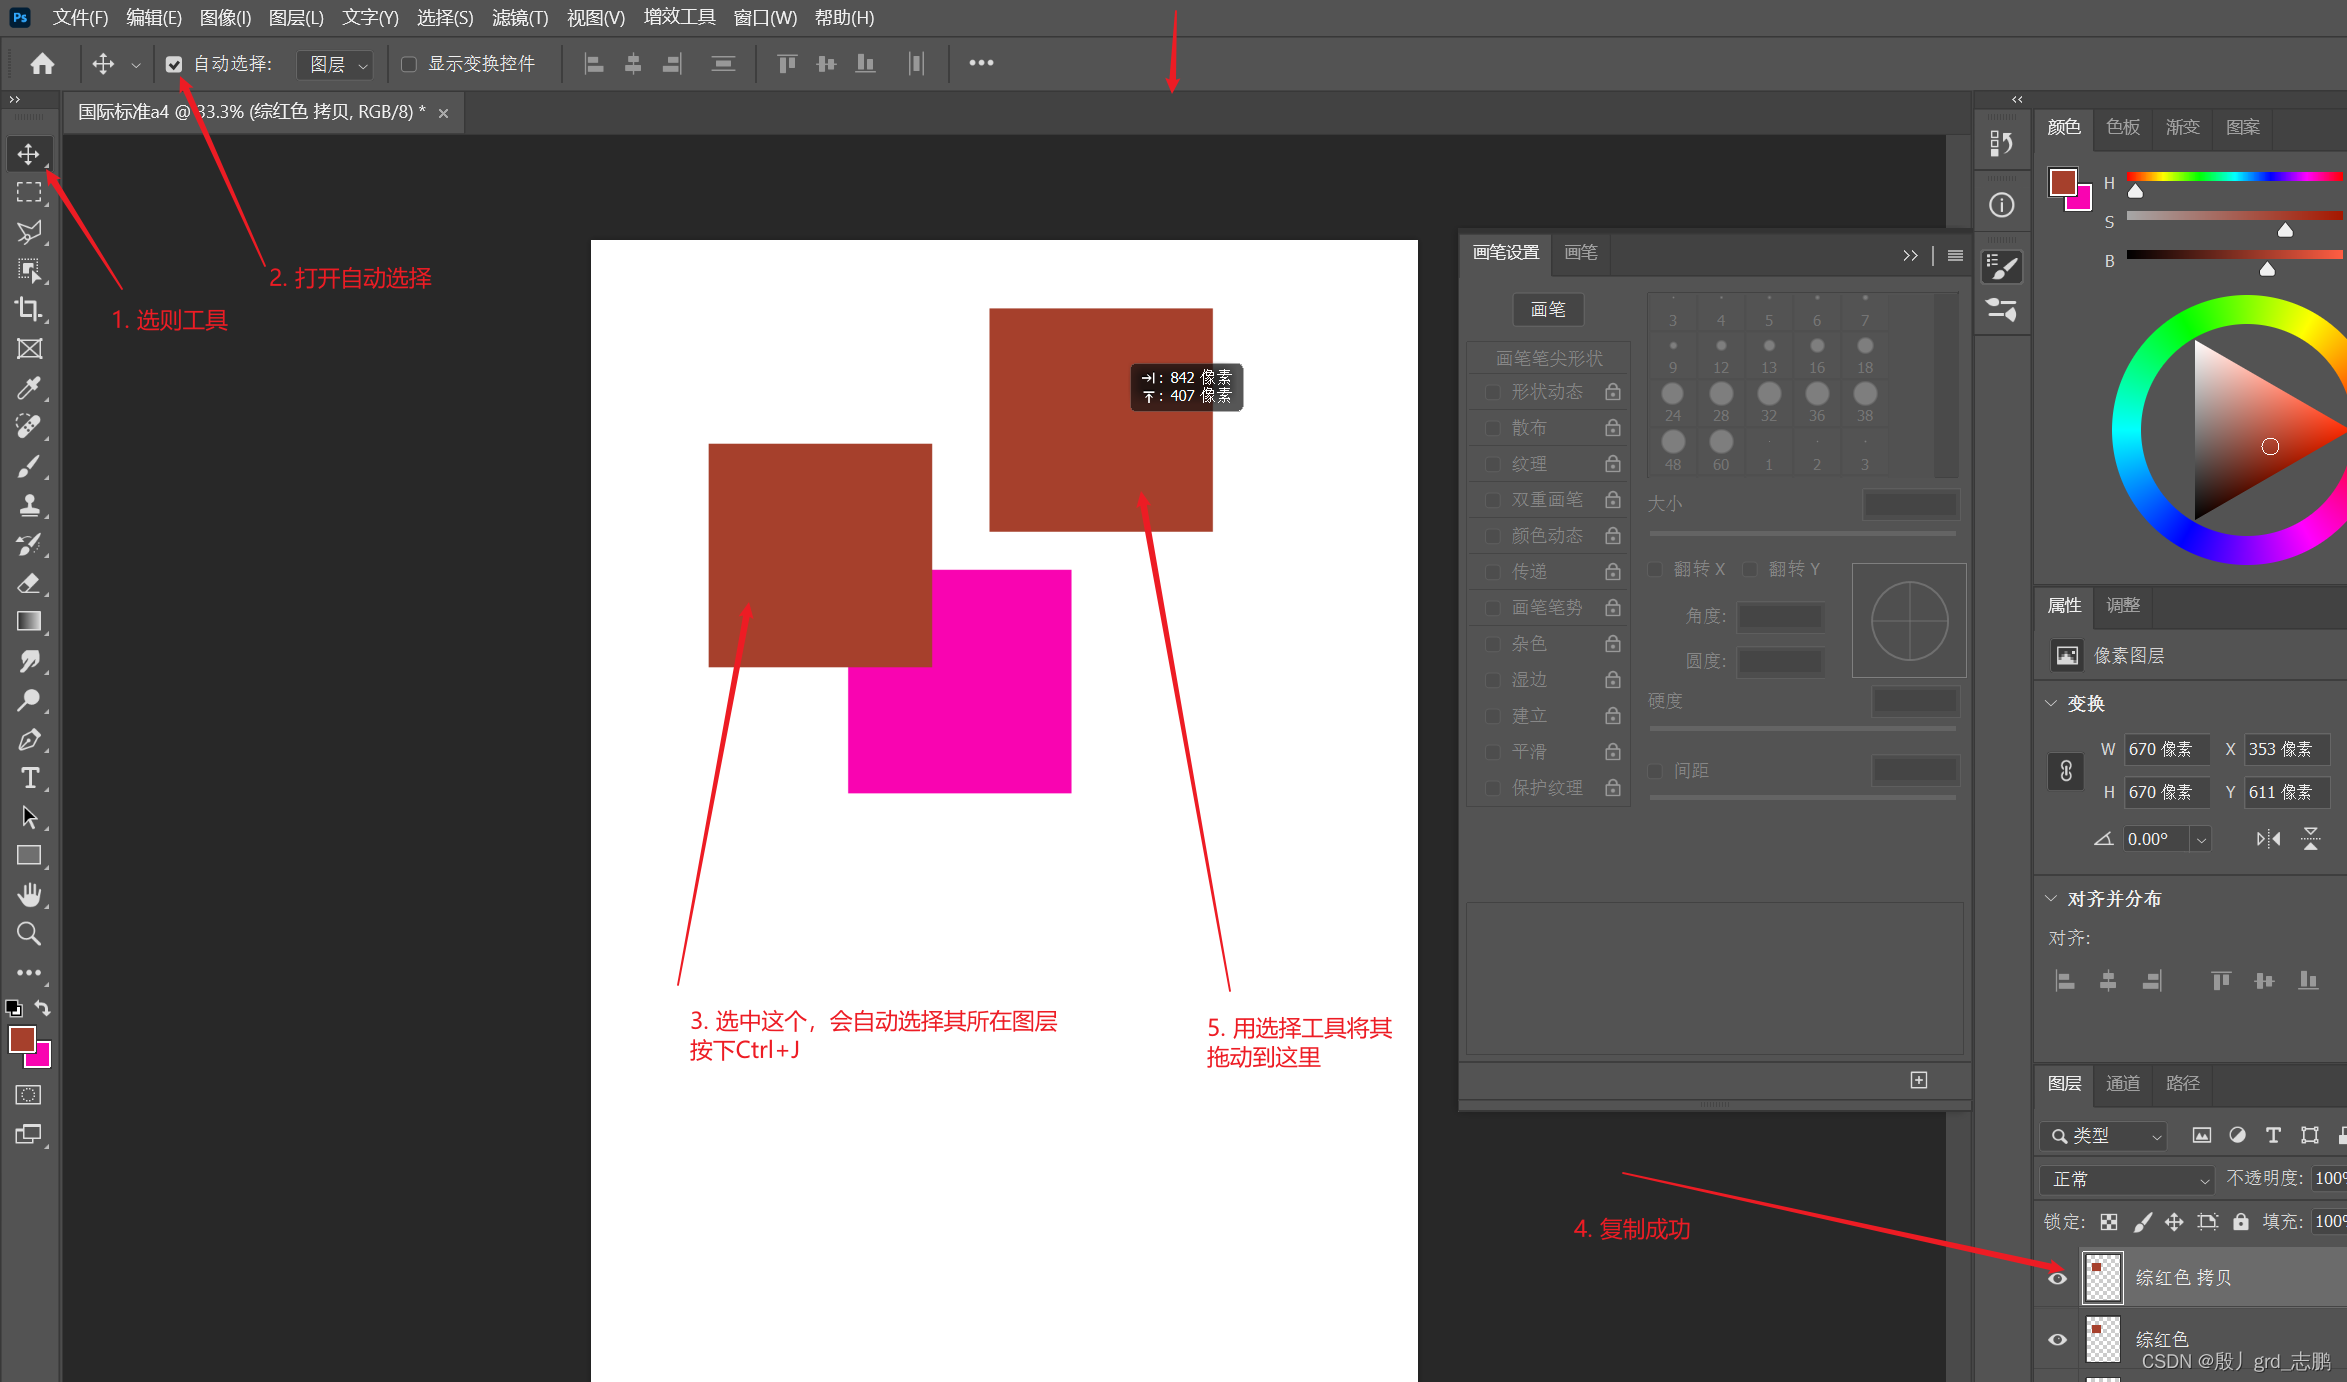Uncheck the 自动选择 checkbox

[174, 64]
